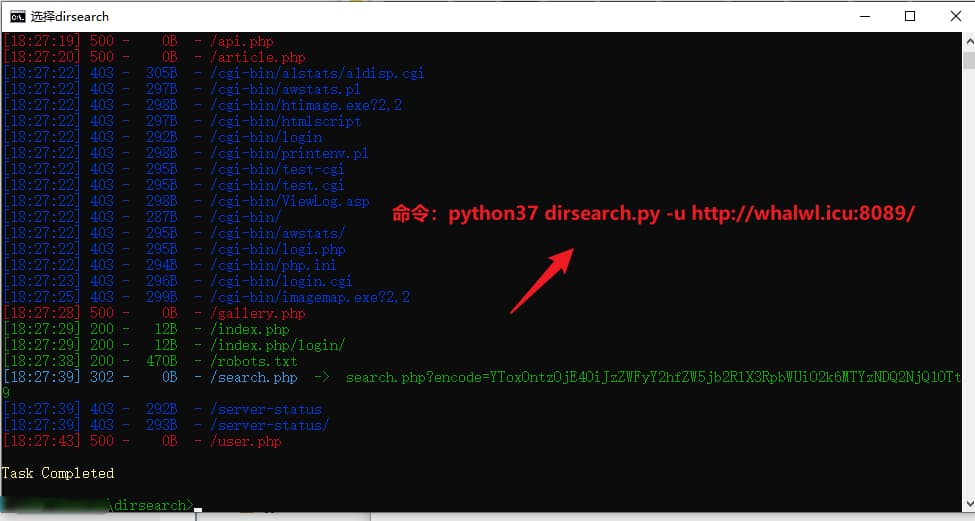Click the scrollbar down arrow
Viewport: 975px width, 521px height.
pyautogui.click(x=969, y=503)
